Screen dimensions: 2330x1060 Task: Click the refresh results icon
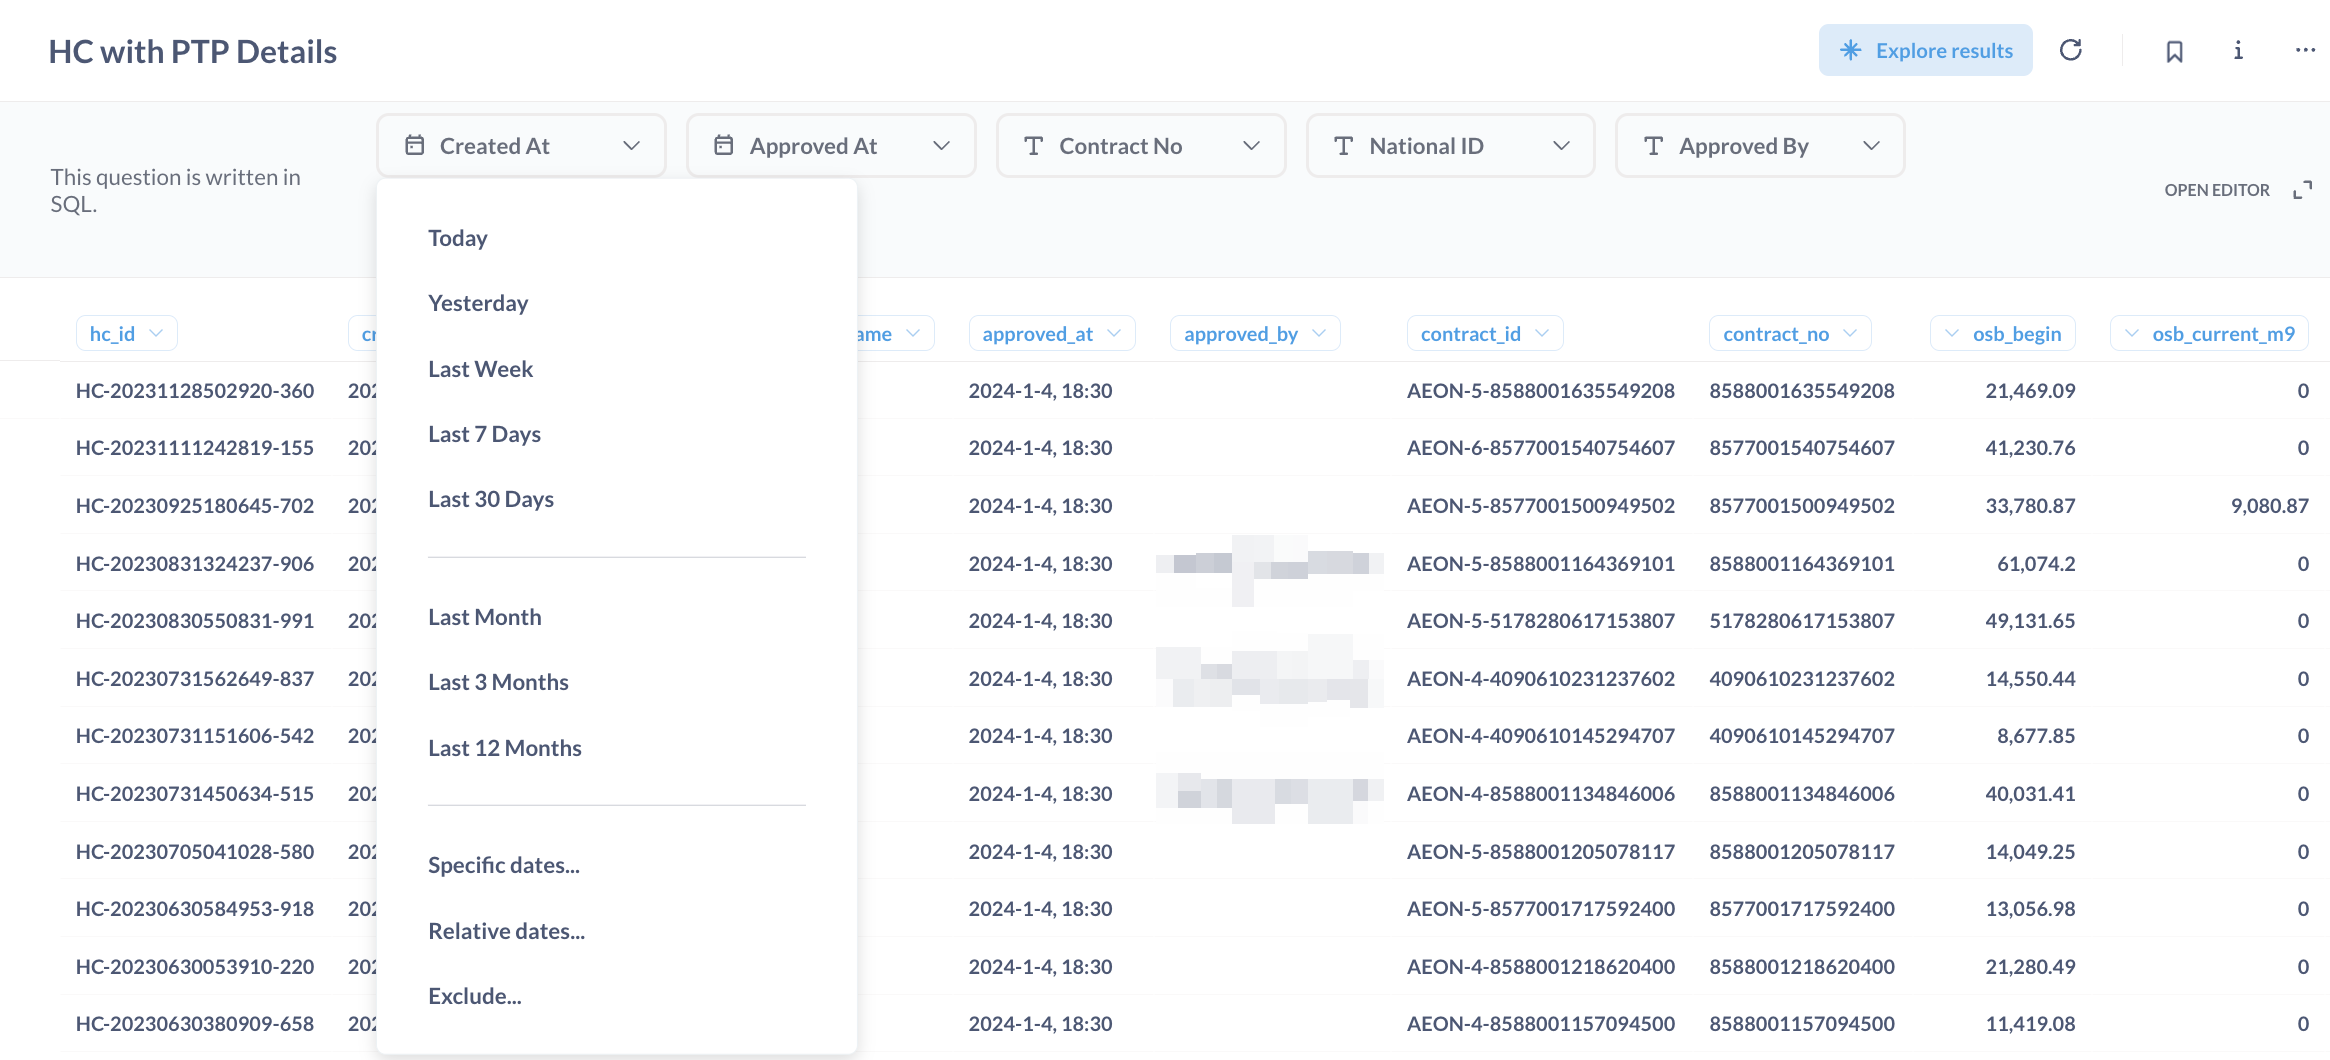tap(2071, 50)
